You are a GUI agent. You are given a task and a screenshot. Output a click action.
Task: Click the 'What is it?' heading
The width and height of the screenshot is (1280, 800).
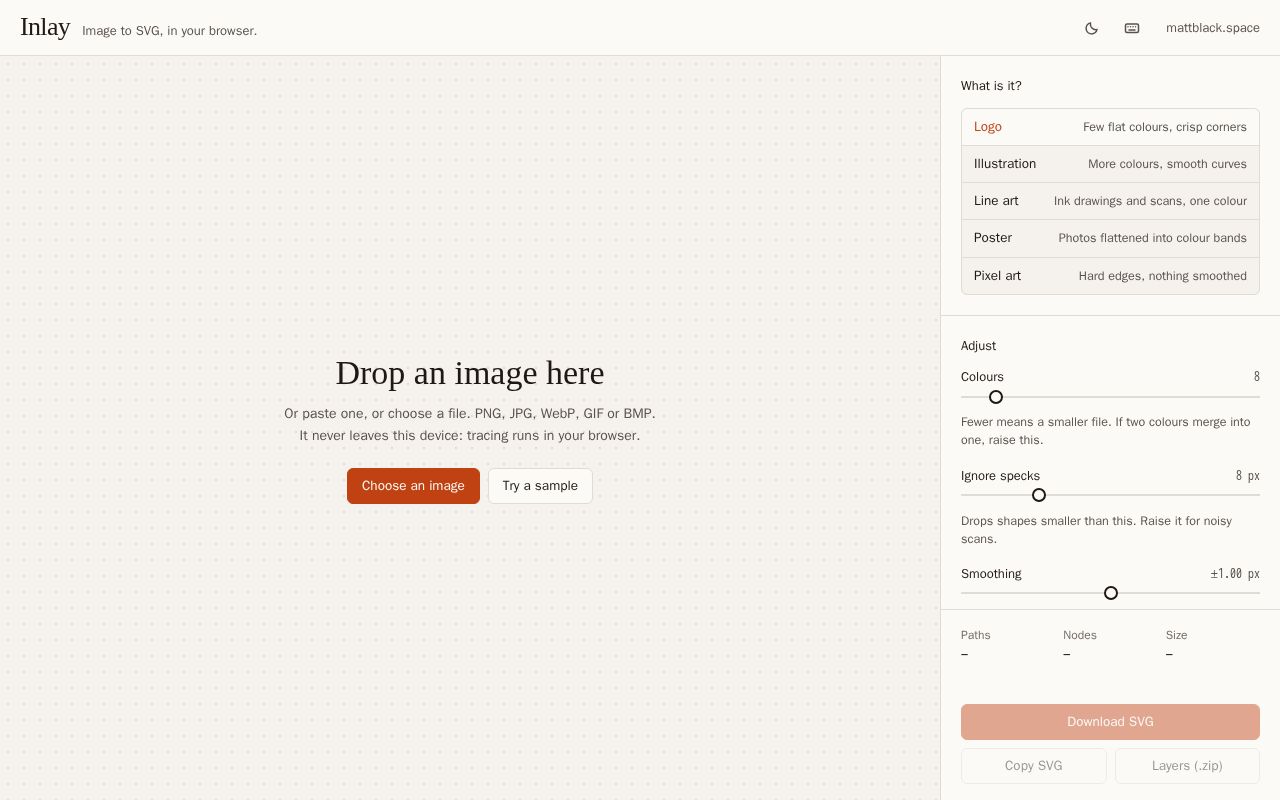(x=991, y=86)
